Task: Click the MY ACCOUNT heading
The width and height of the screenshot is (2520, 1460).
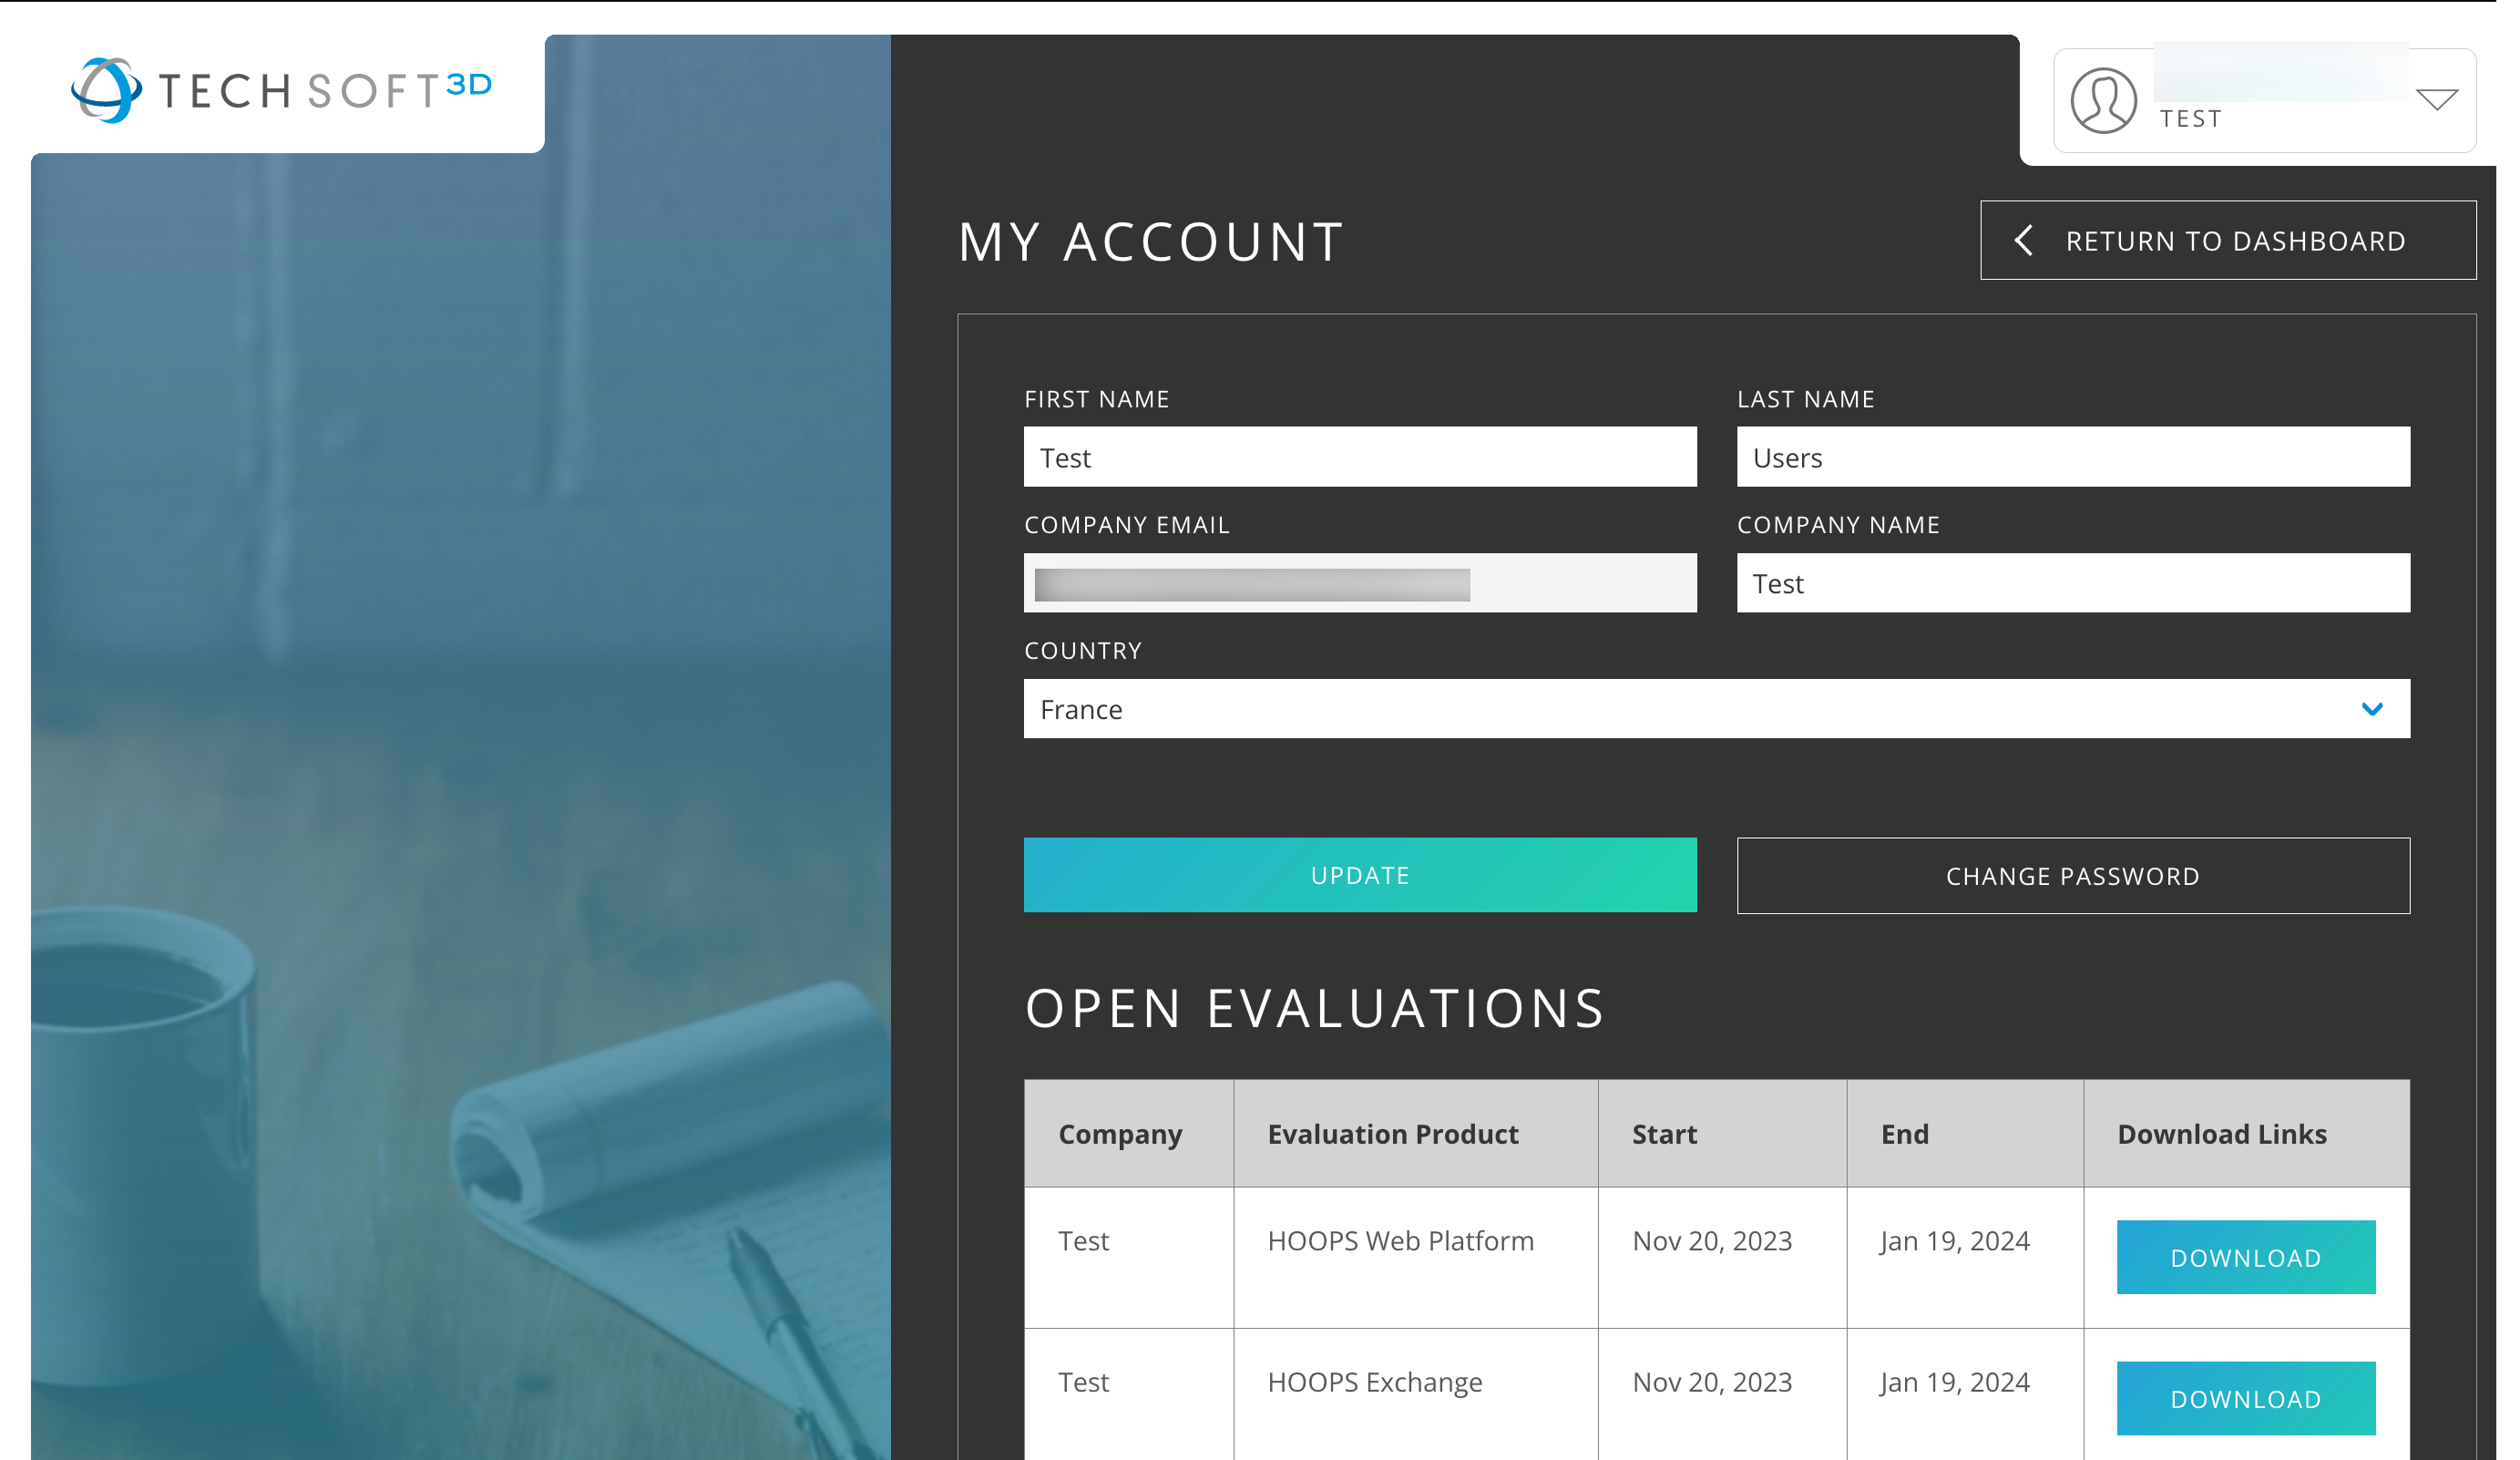Action: pos(1151,242)
